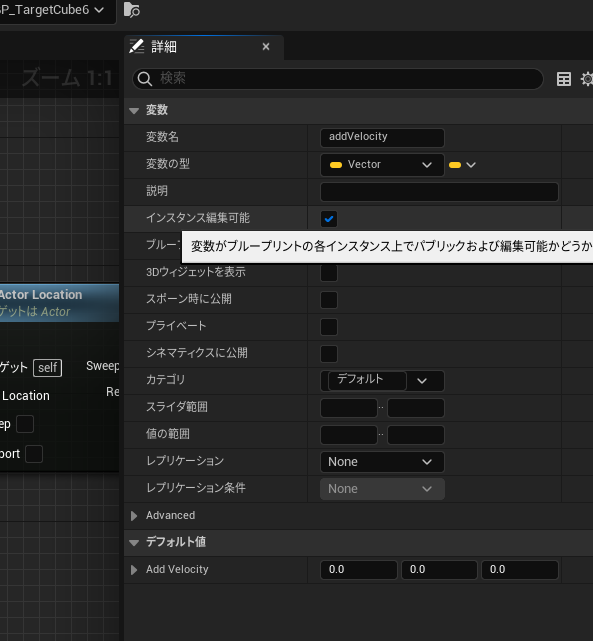Click the search magnifier icon in details

(x=145, y=78)
